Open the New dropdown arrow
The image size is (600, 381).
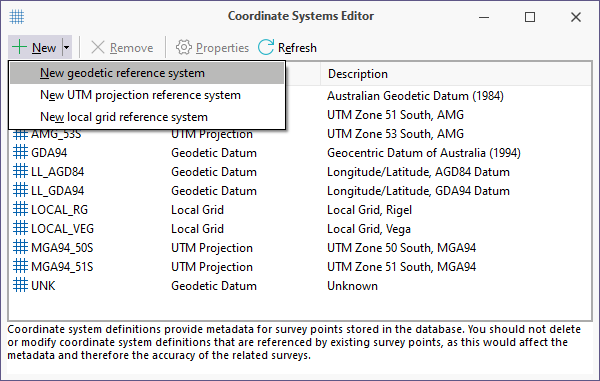click(x=67, y=47)
